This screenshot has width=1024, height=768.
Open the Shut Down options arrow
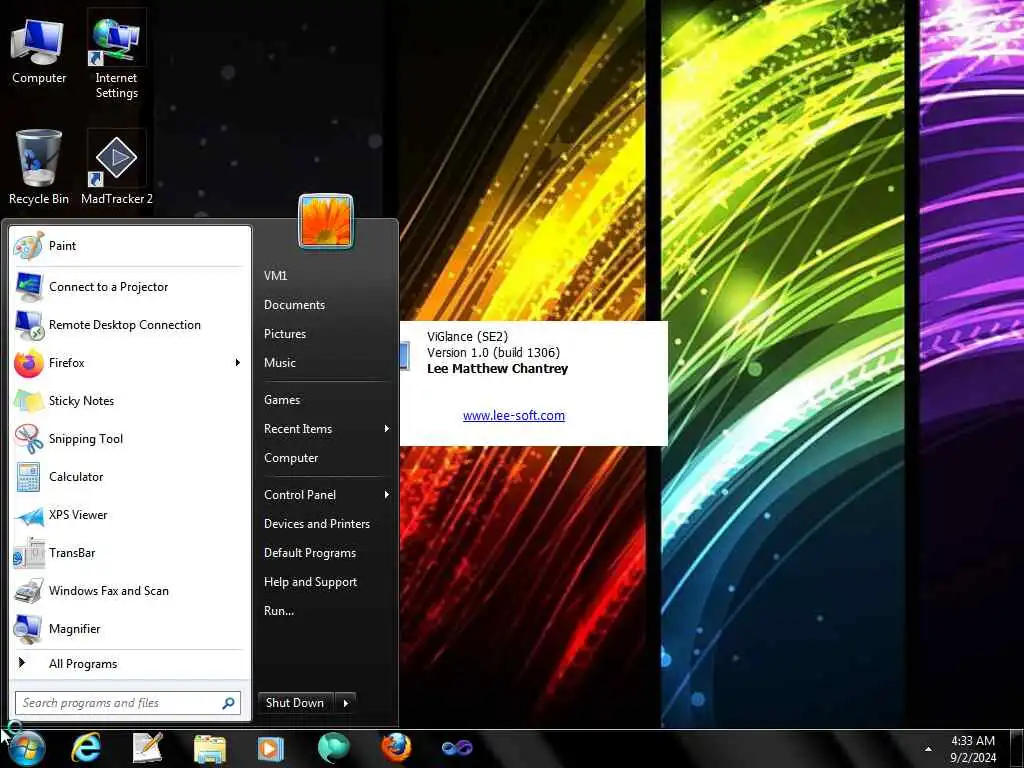(345, 703)
